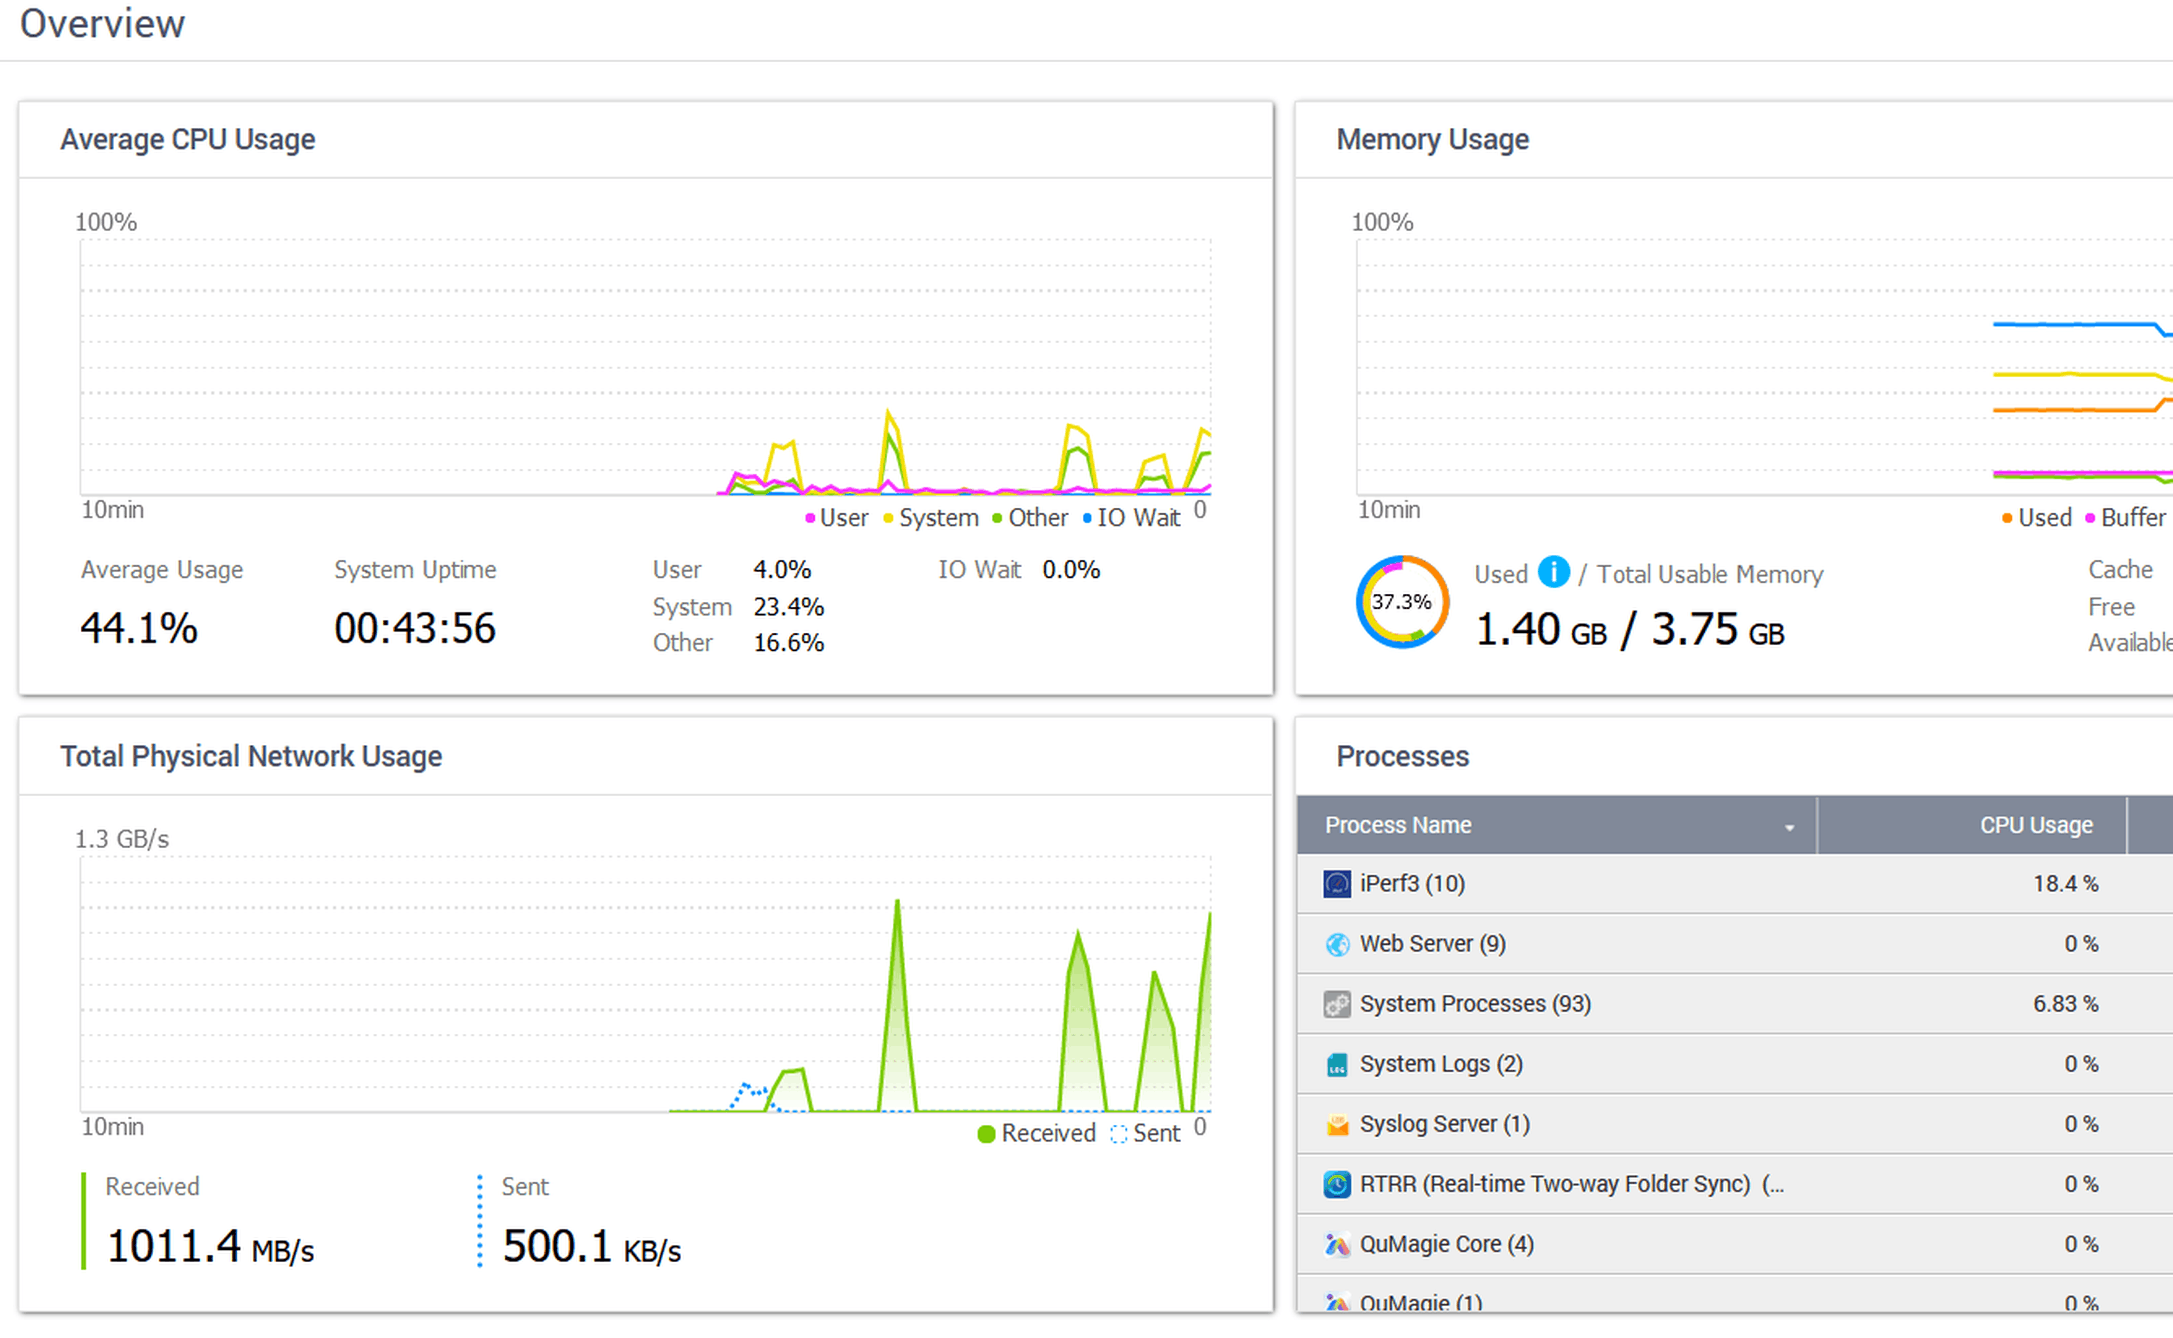Toggle the Received series in network legend
Viewport: 2173px width, 1338px height.
pyautogui.click(x=1036, y=1134)
